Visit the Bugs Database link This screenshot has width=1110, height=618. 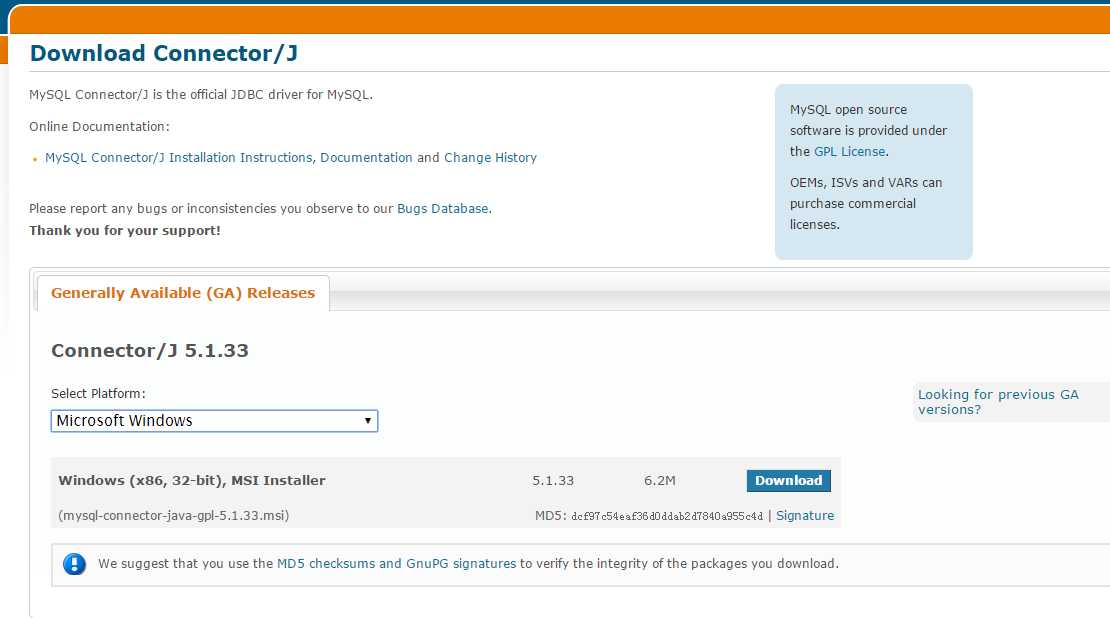pos(442,209)
